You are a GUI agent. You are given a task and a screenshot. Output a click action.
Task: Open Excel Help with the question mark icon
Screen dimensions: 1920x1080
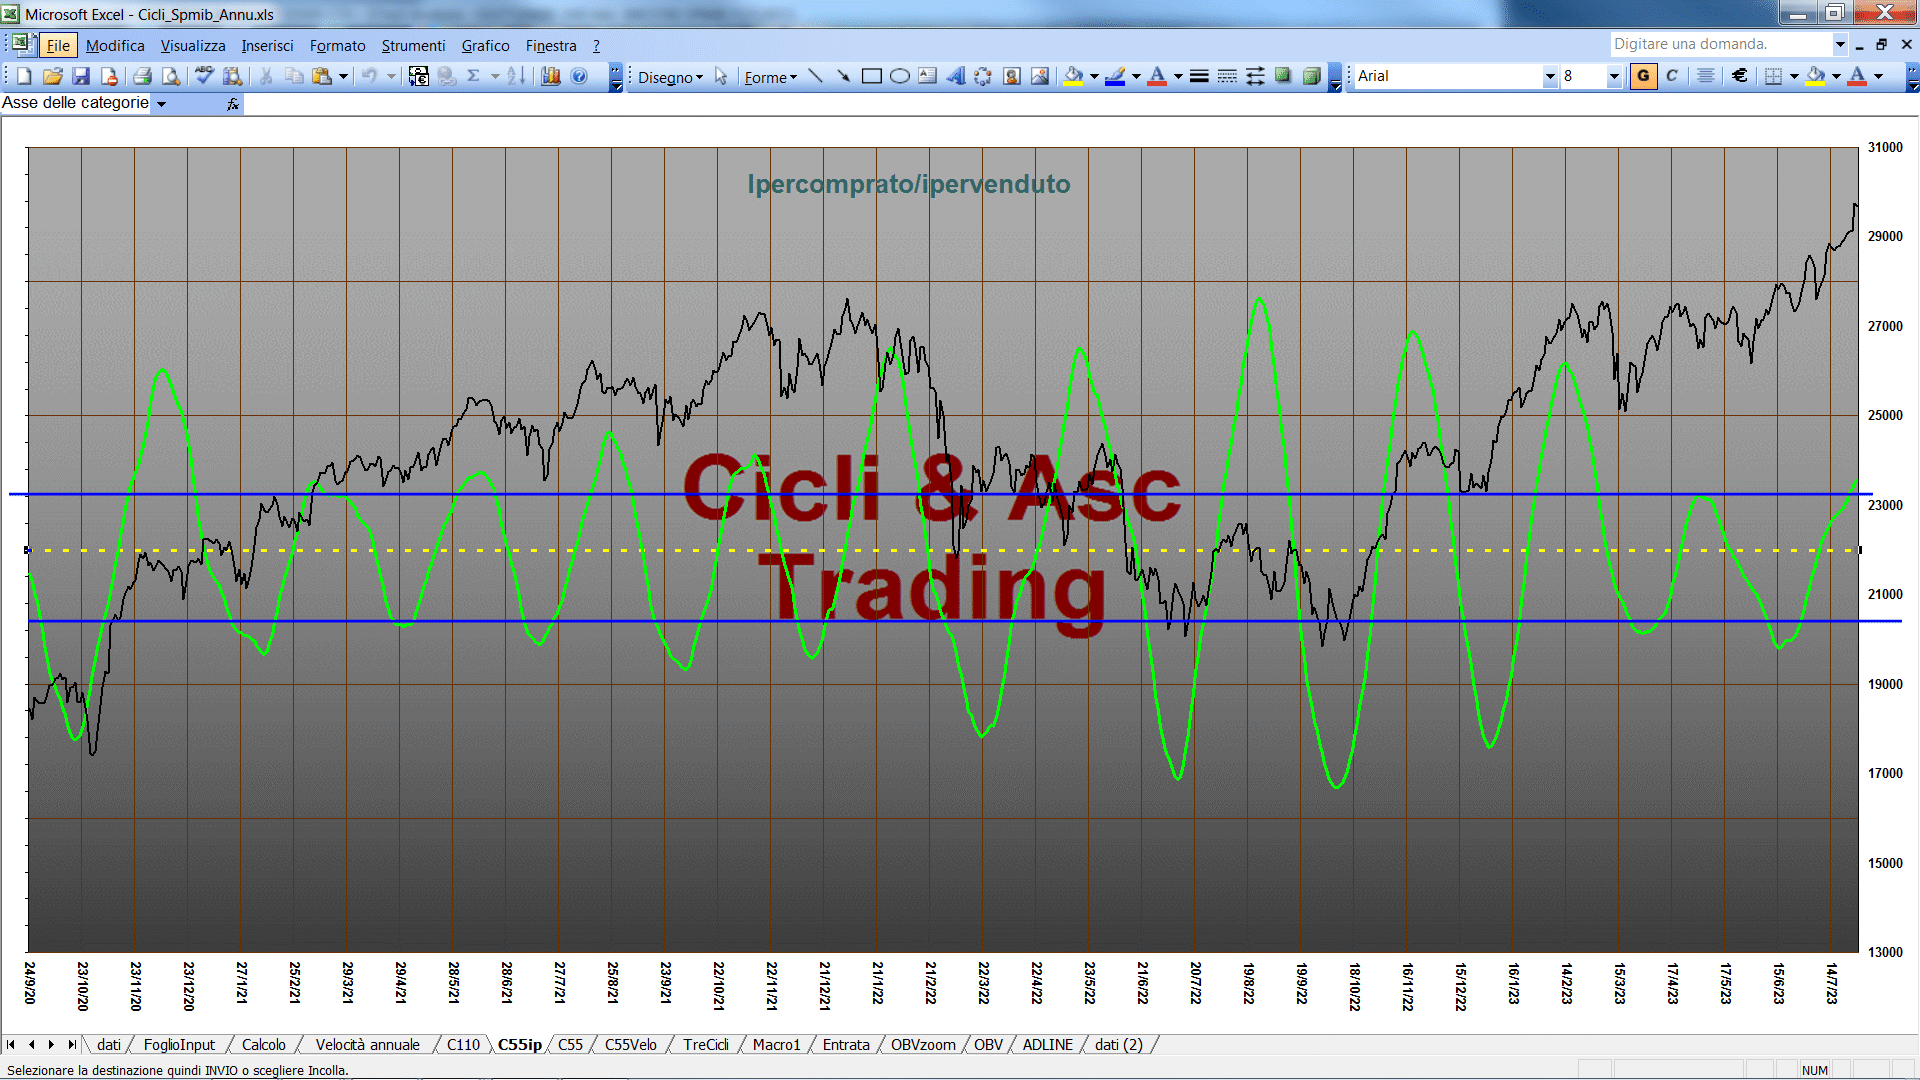[x=579, y=76]
